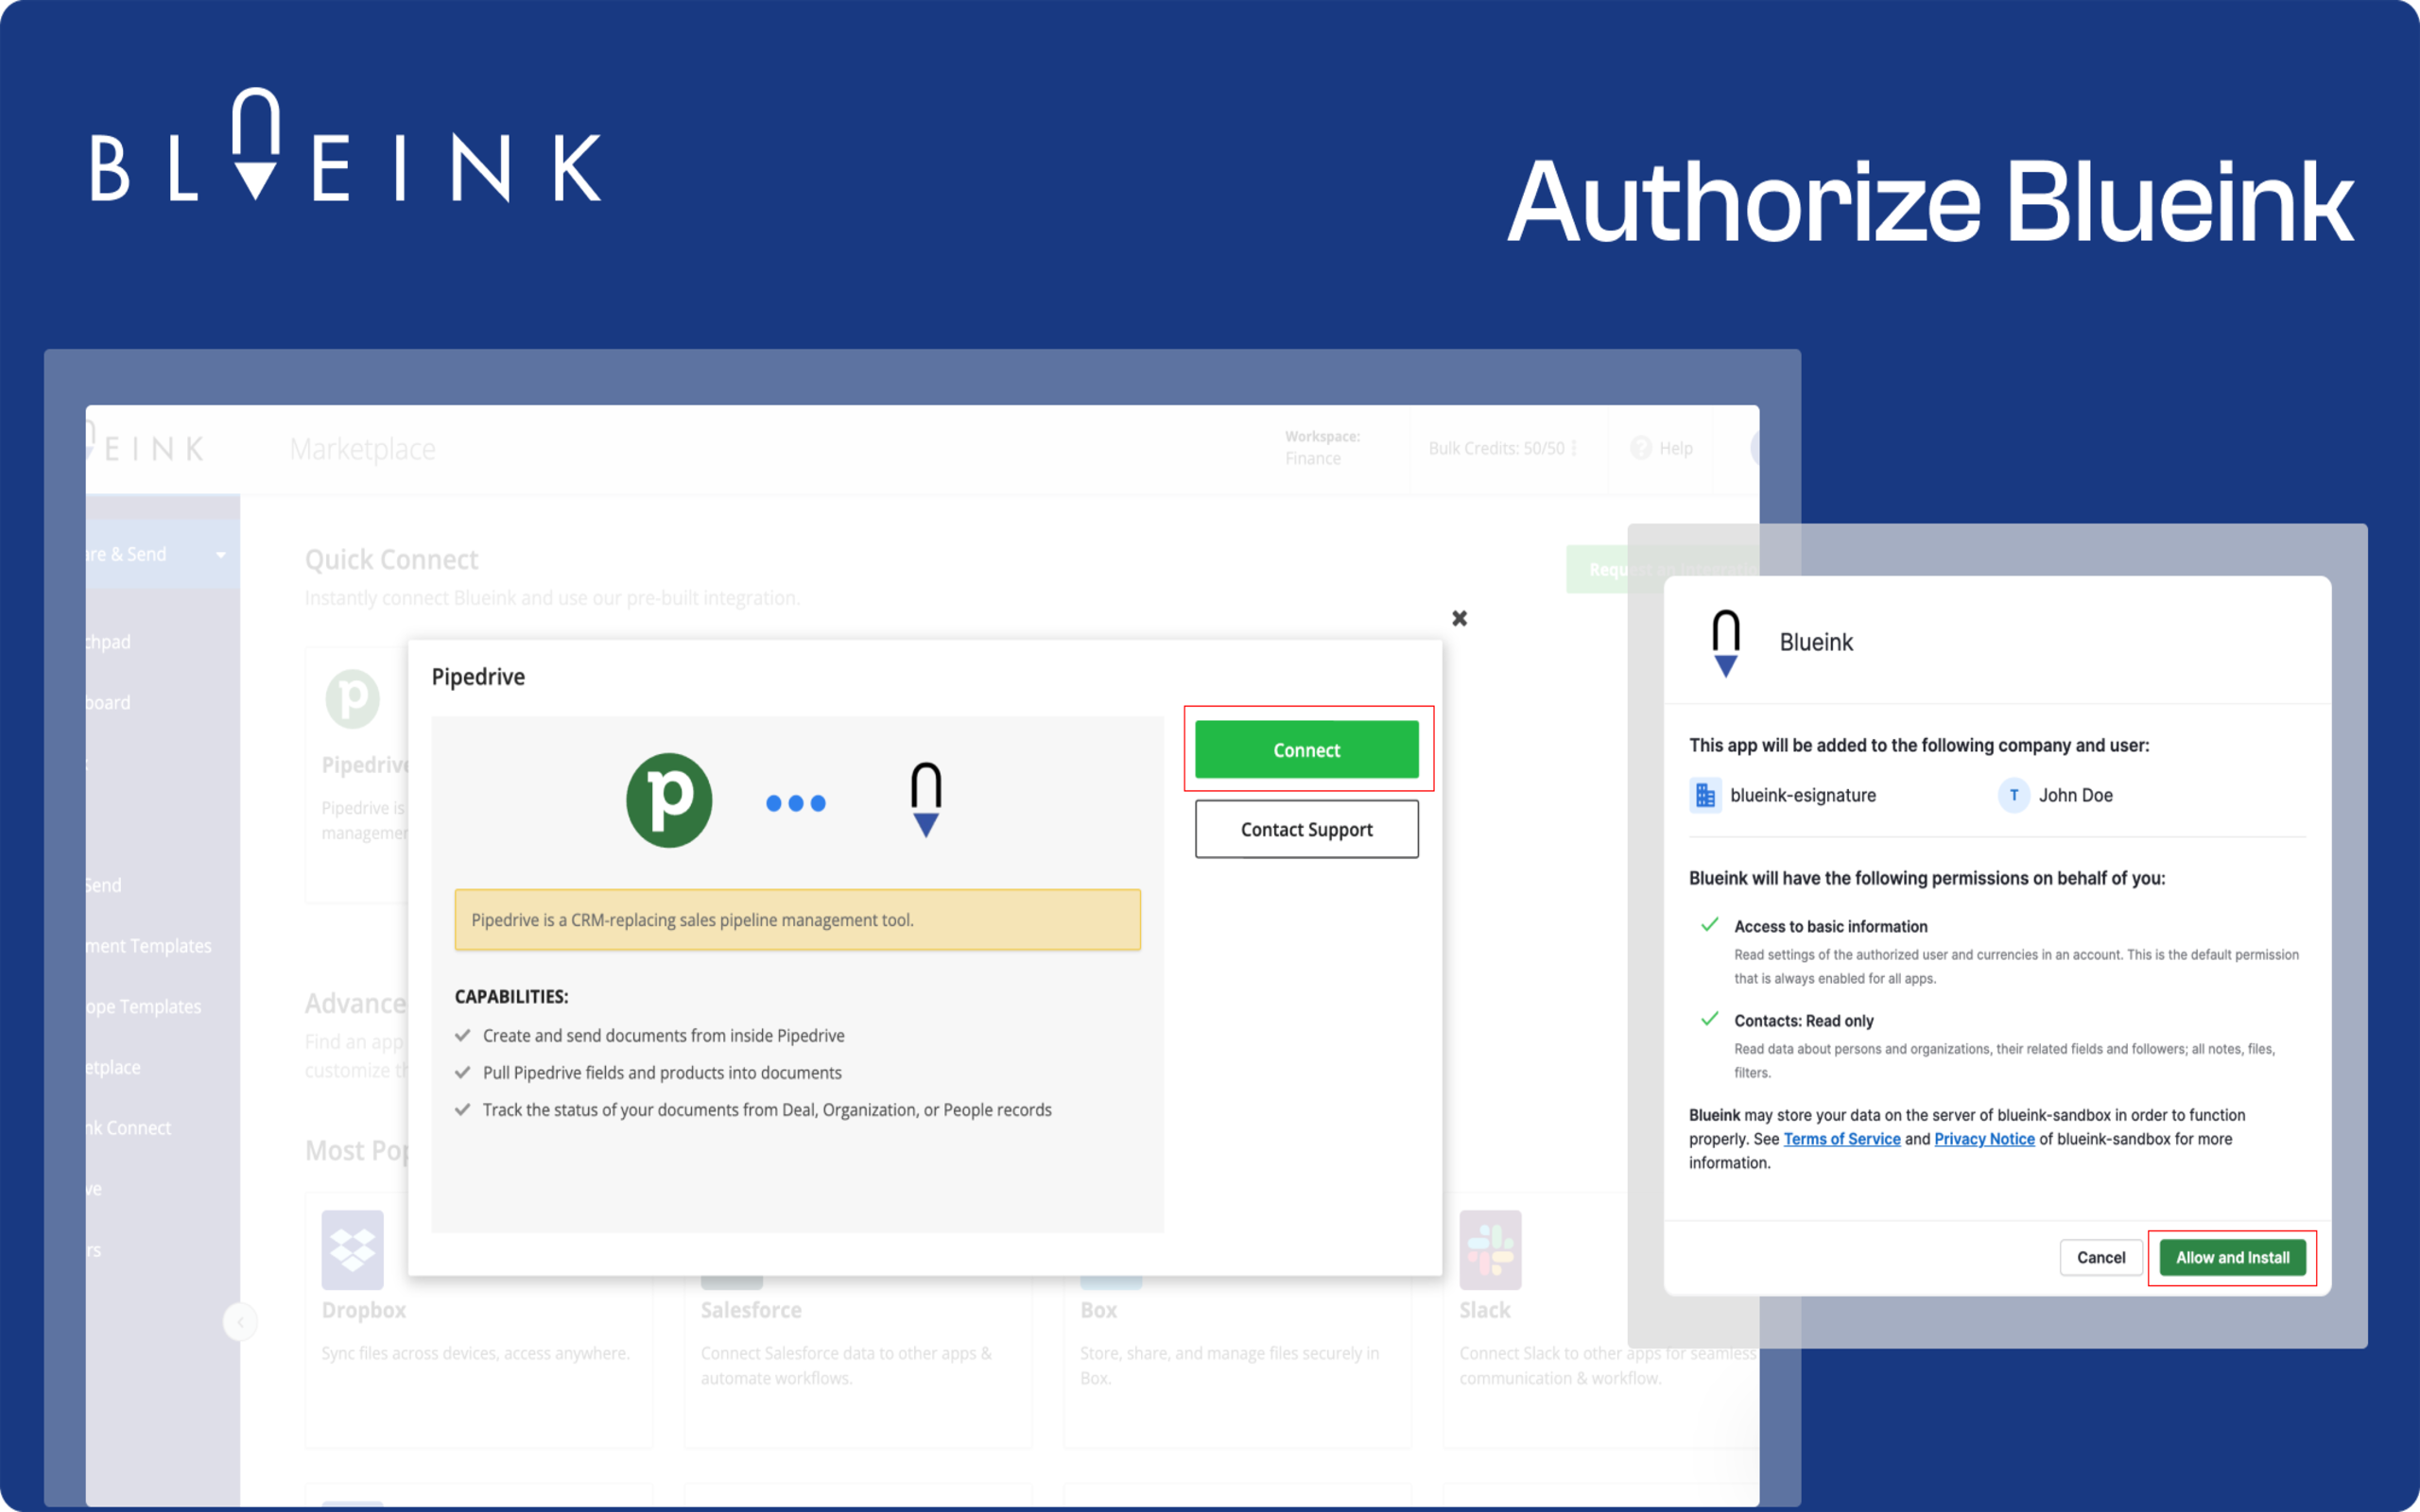Open Envelope Templates in the sidebar
The height and width of the screenshot is (1512, 2420).
click(x=144, y=1007)
